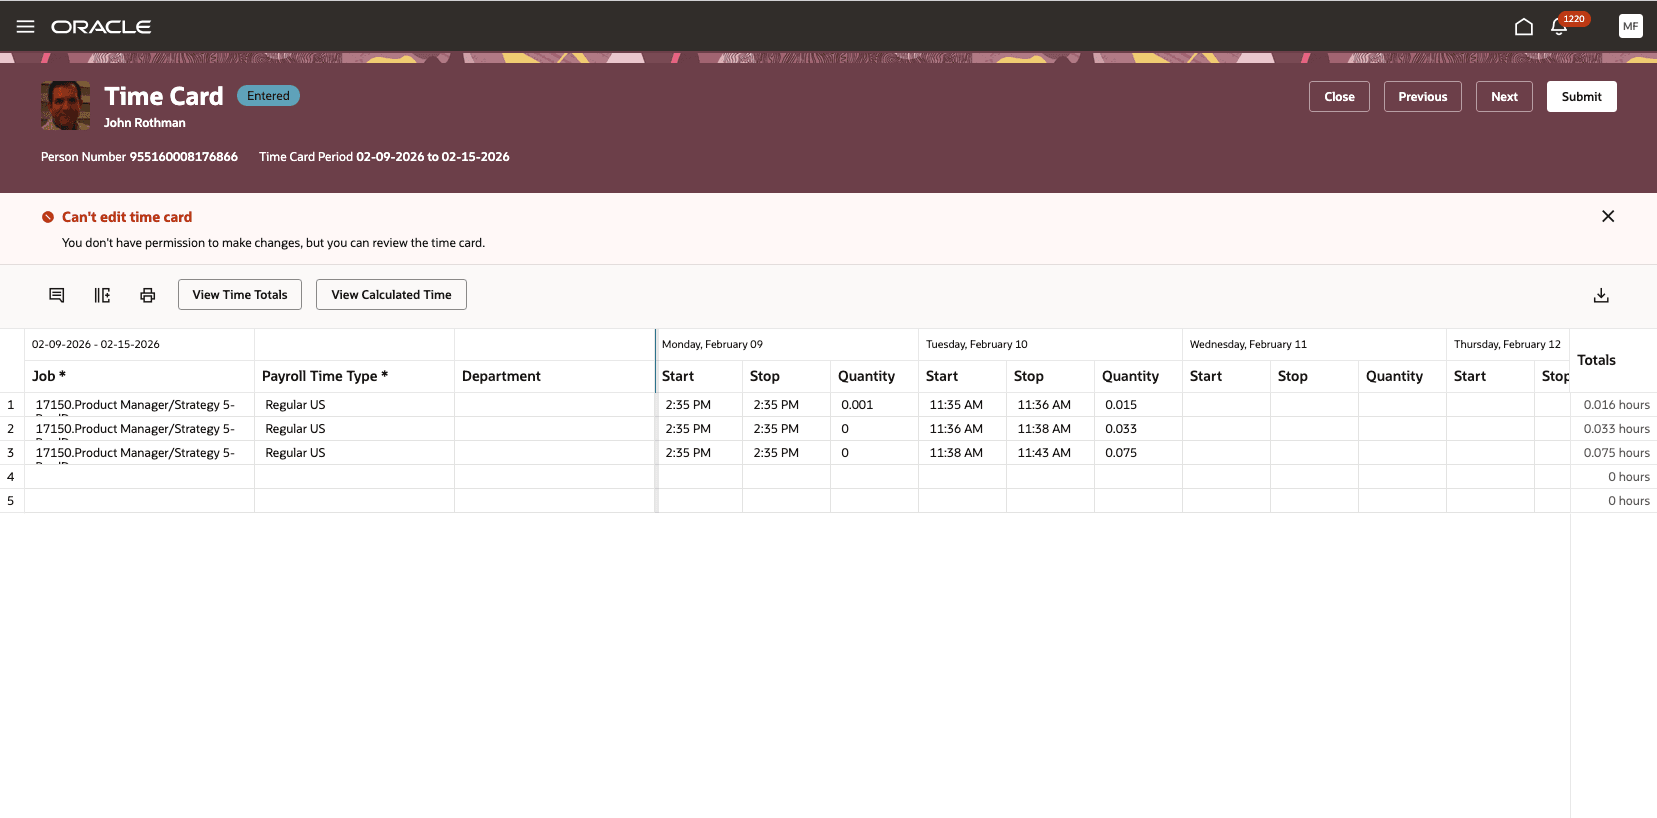Click Job cell in row 3
The image size is (1657, 818).
[x=139, y=453]
